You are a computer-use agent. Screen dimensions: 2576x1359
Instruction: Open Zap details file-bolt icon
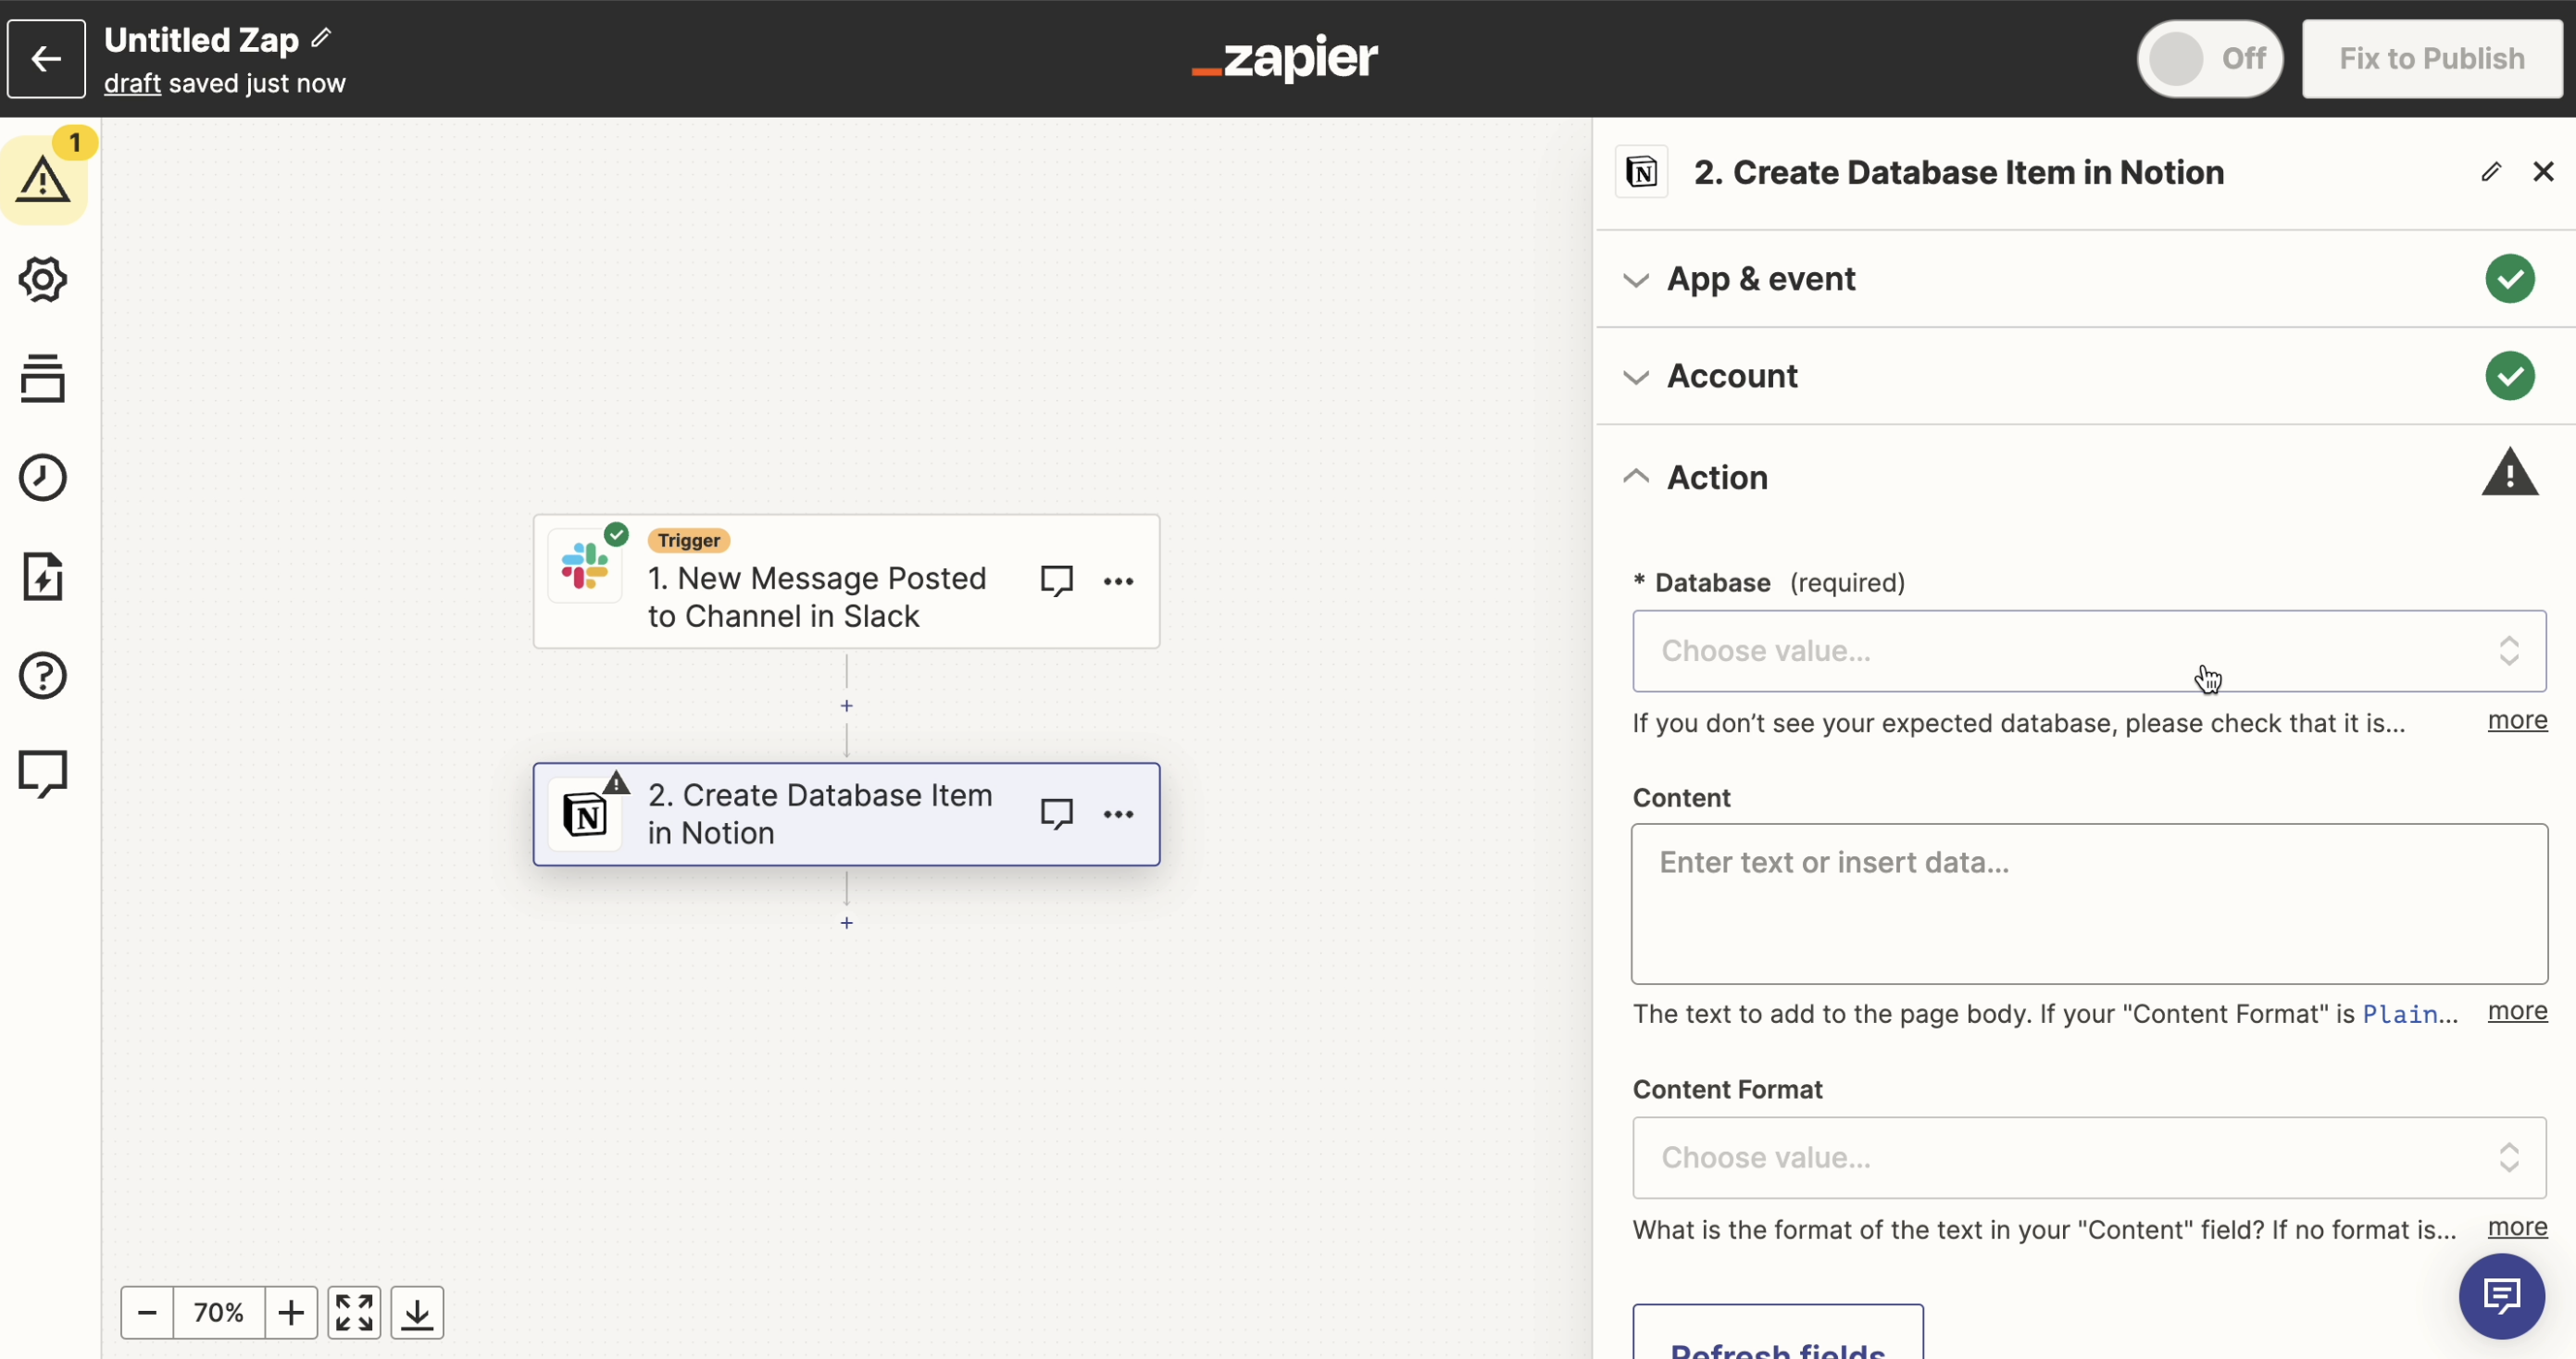coord(43,577)
